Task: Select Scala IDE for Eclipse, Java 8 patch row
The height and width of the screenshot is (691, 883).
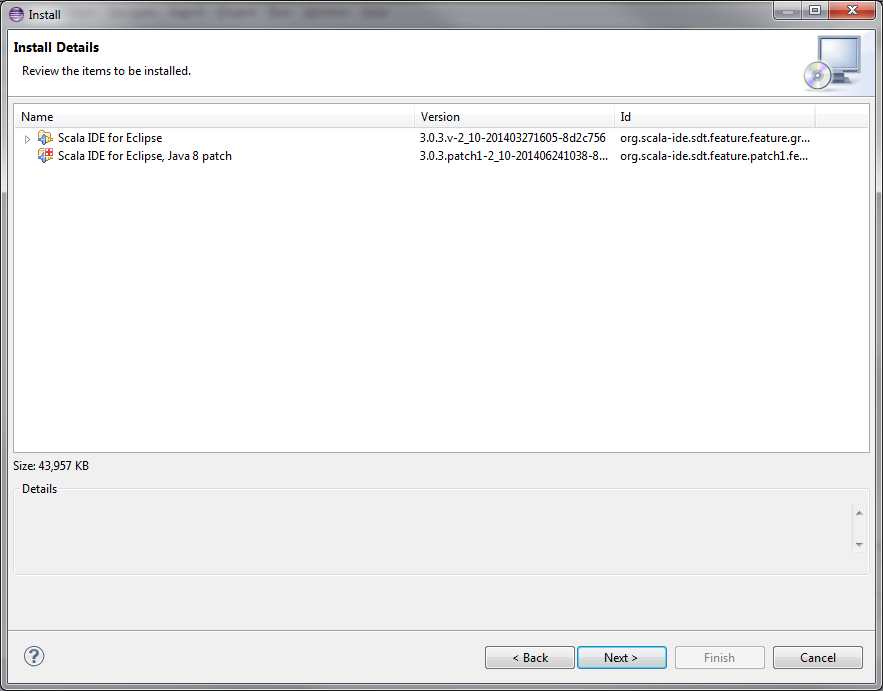Action: click(442, 156)
